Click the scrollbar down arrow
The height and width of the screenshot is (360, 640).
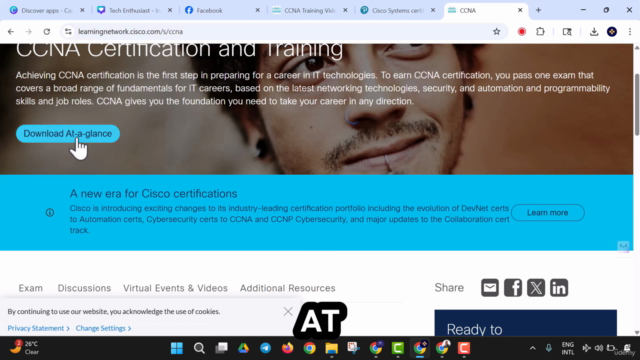637,333
